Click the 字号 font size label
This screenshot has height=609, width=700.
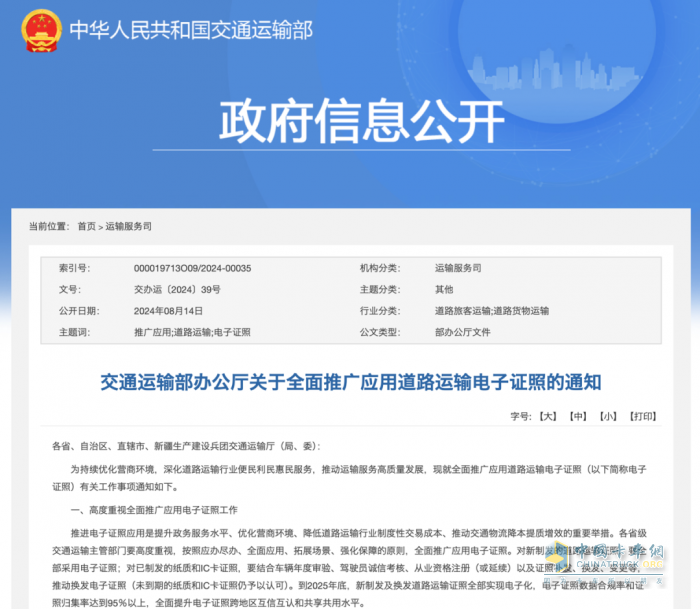tap(521, 416)
